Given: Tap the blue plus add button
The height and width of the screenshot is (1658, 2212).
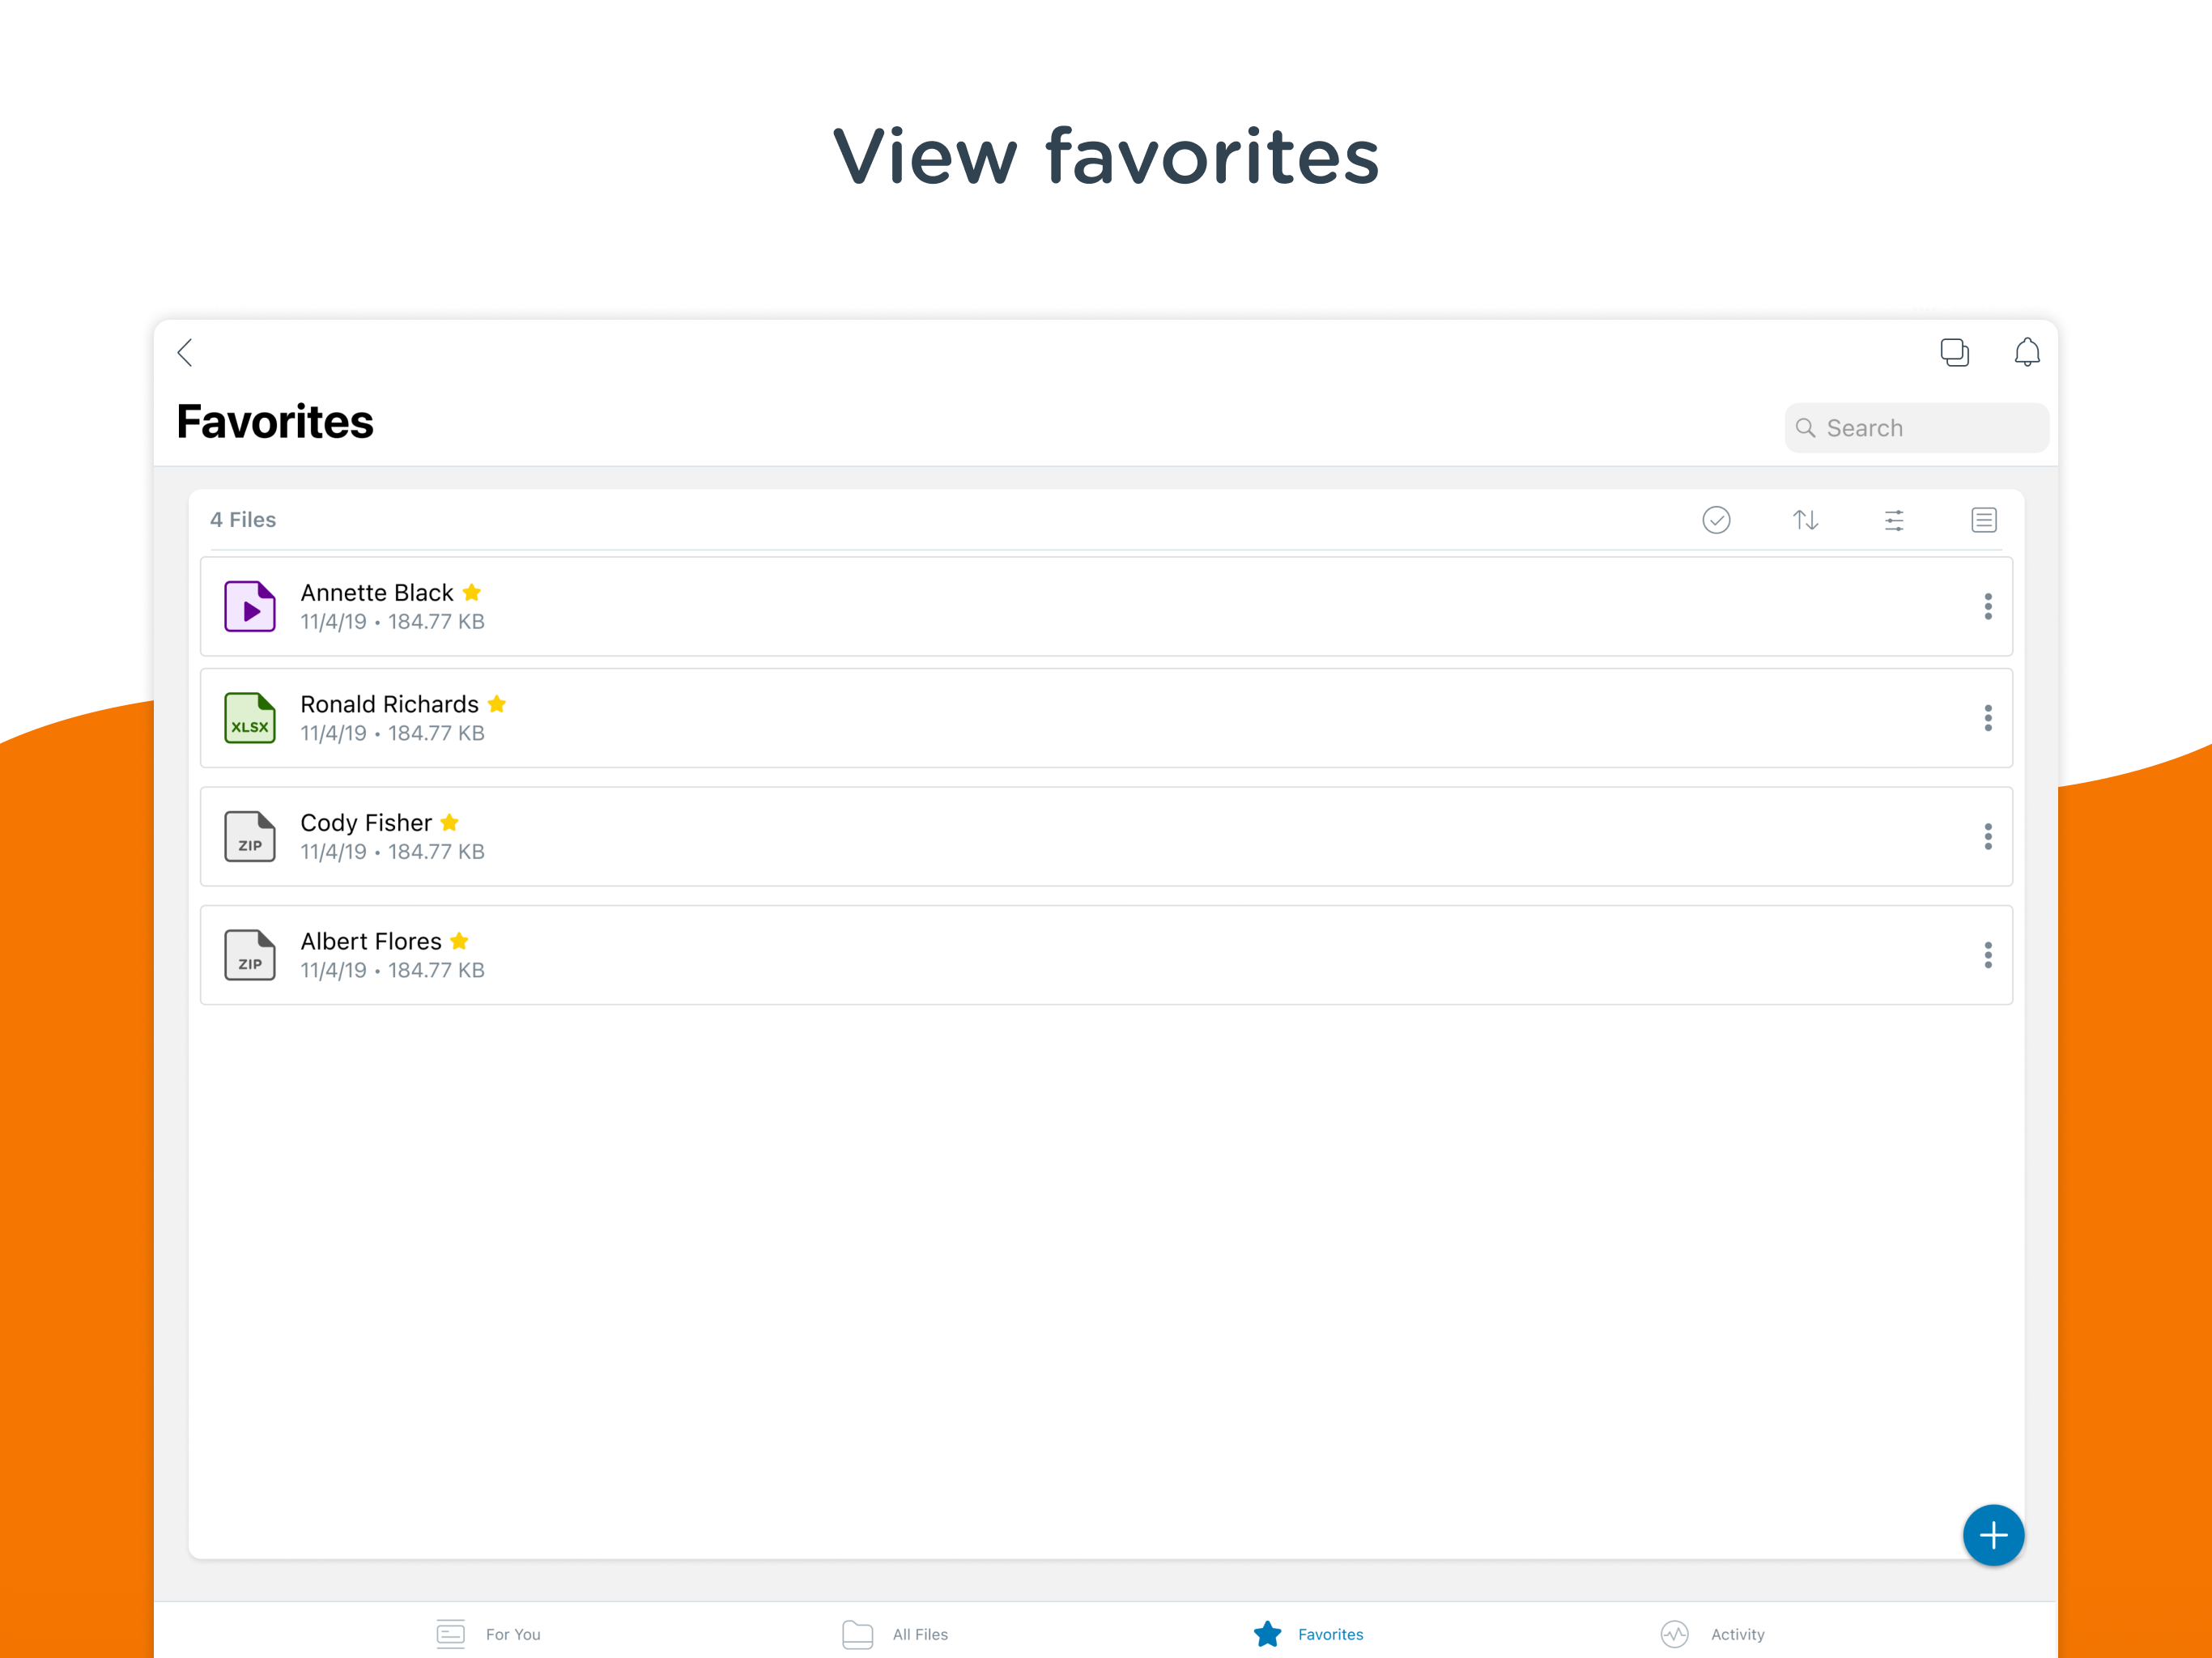Looking at the screenshot, I should pyautogui.click(x=1993, y=1535).
